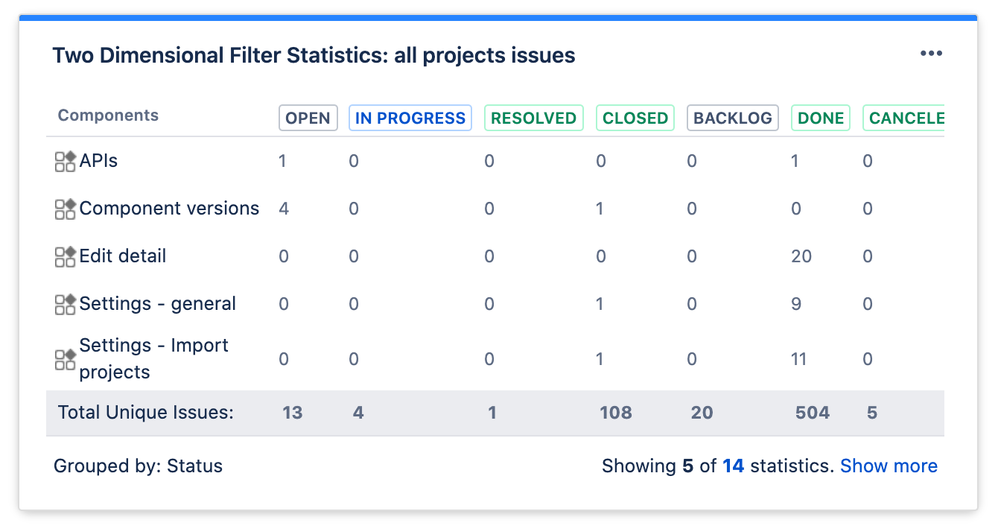Click the OPEN status badge
This screenshot has height=526, width=998.
(x=308, y=118)
